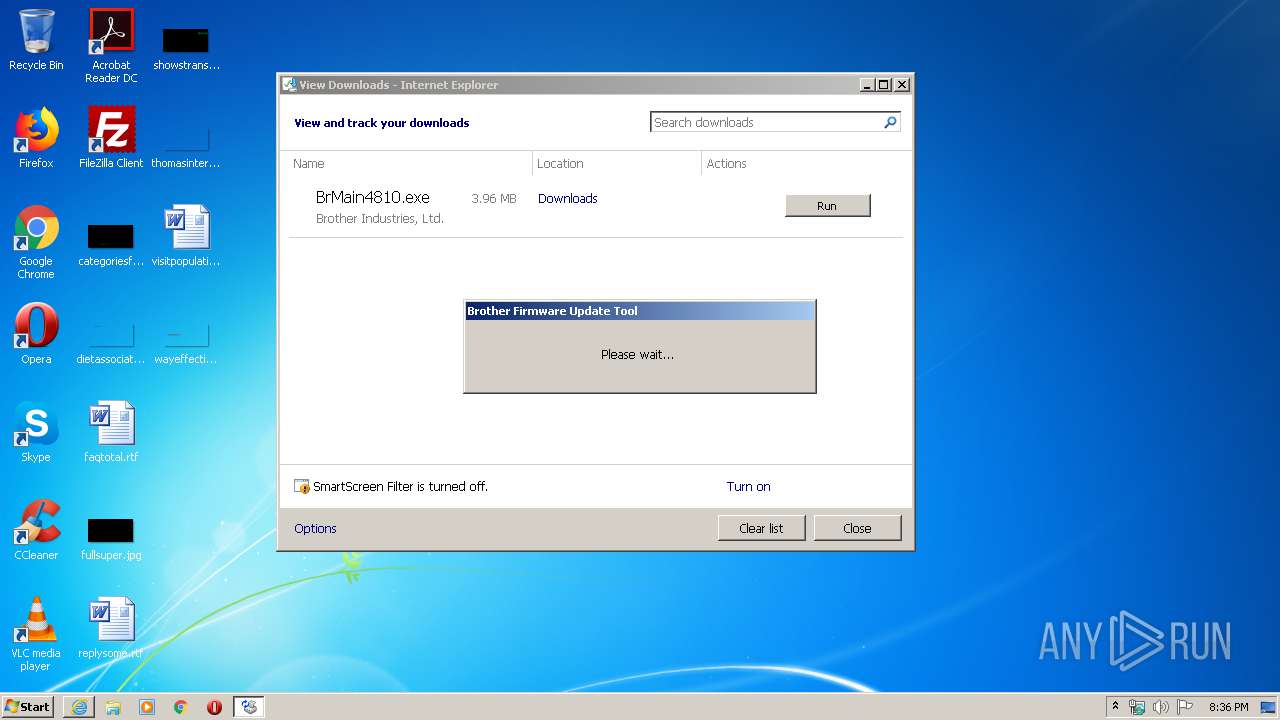Viewport: 1280px width, 720px height.
Task: Turn on SmartScreen Filter link
Action: tap(748, 487)
